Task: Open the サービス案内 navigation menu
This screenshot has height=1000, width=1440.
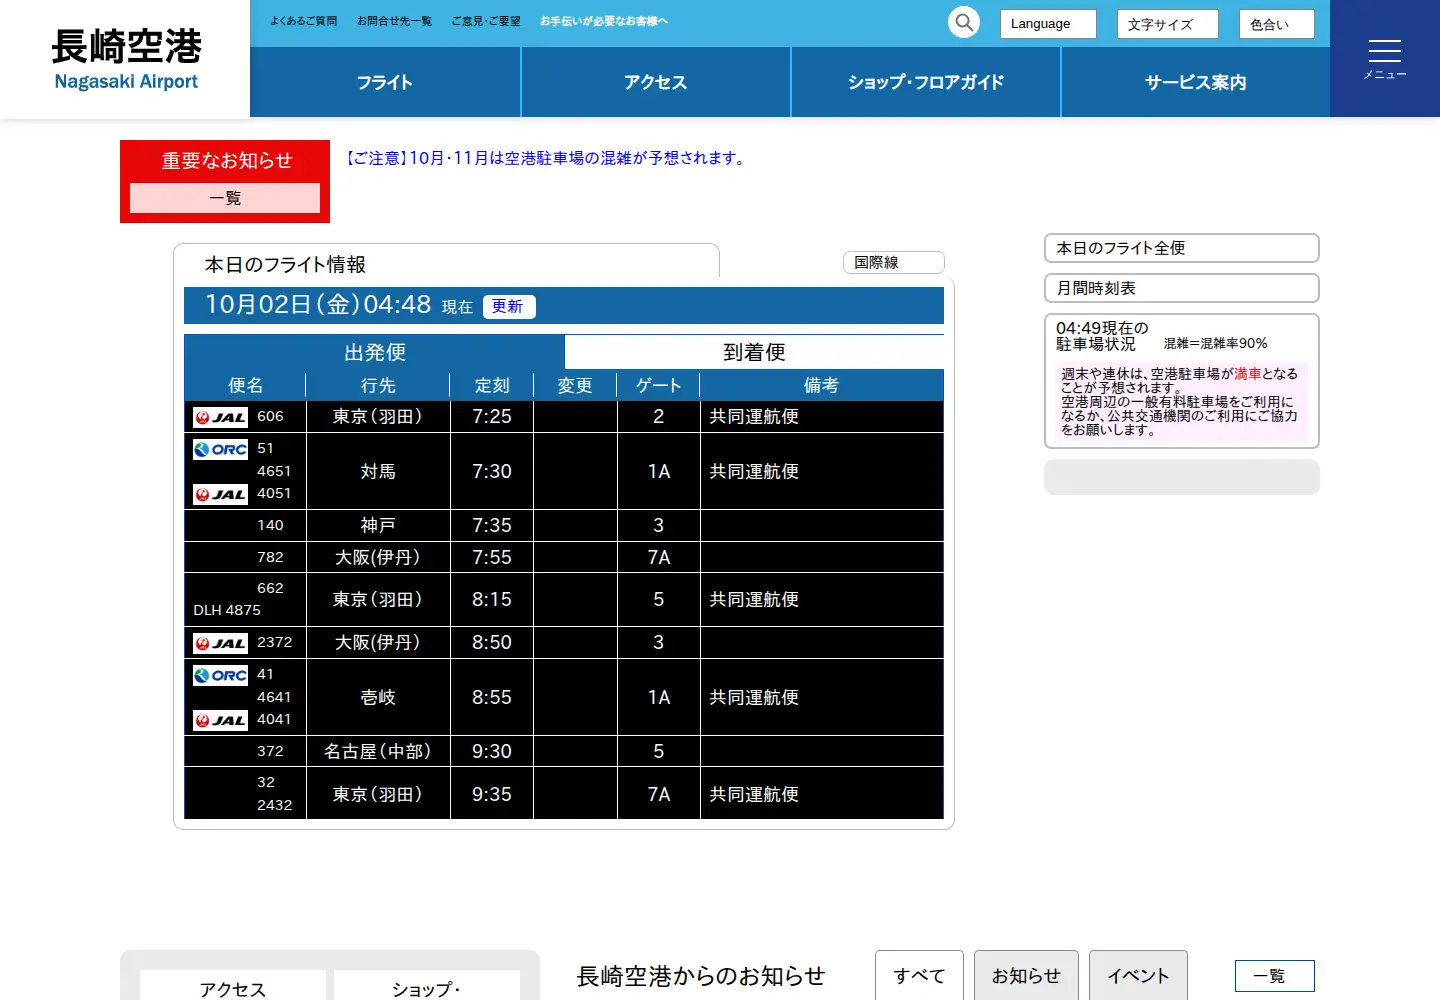Action: (1196, 82)
